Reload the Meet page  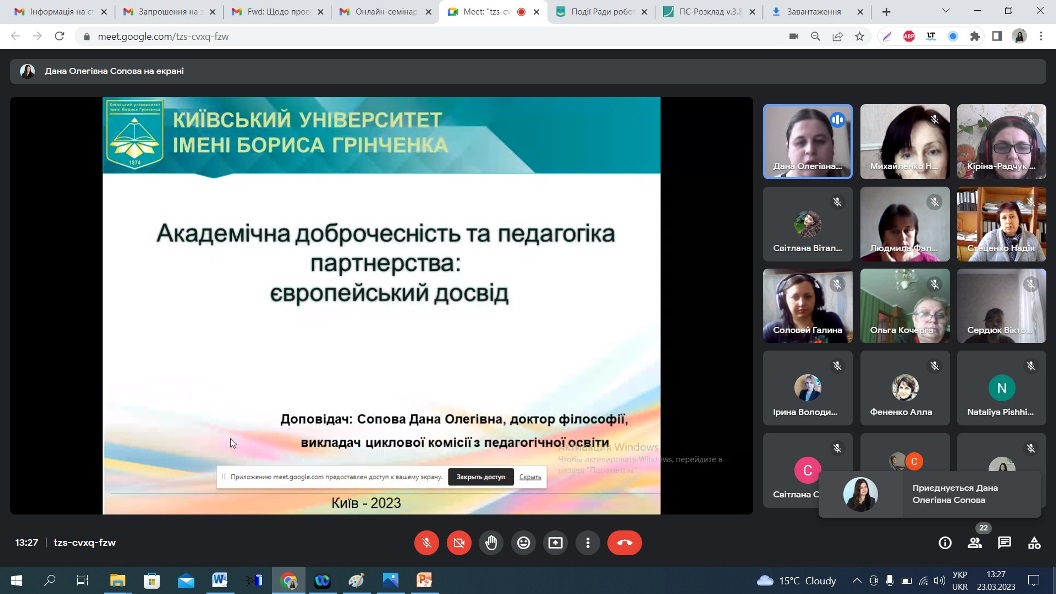(59, 36)
